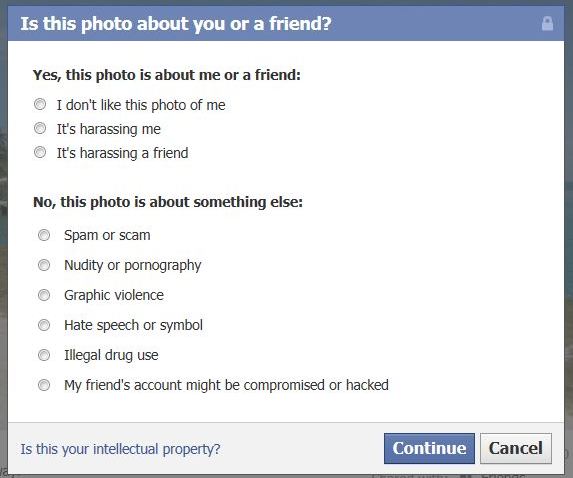This screenshot has height=478, width=573.
Task: Click the "Nudity or pornography" label text
Action: tap(133, 266)
